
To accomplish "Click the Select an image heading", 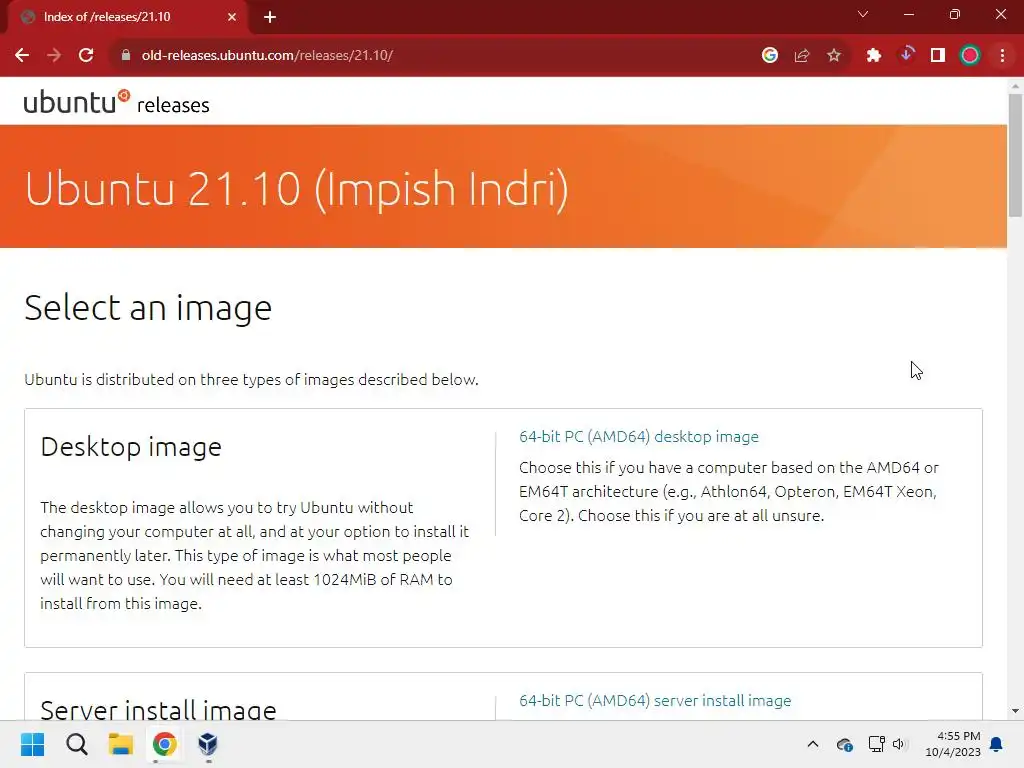I will pos(148,308).
